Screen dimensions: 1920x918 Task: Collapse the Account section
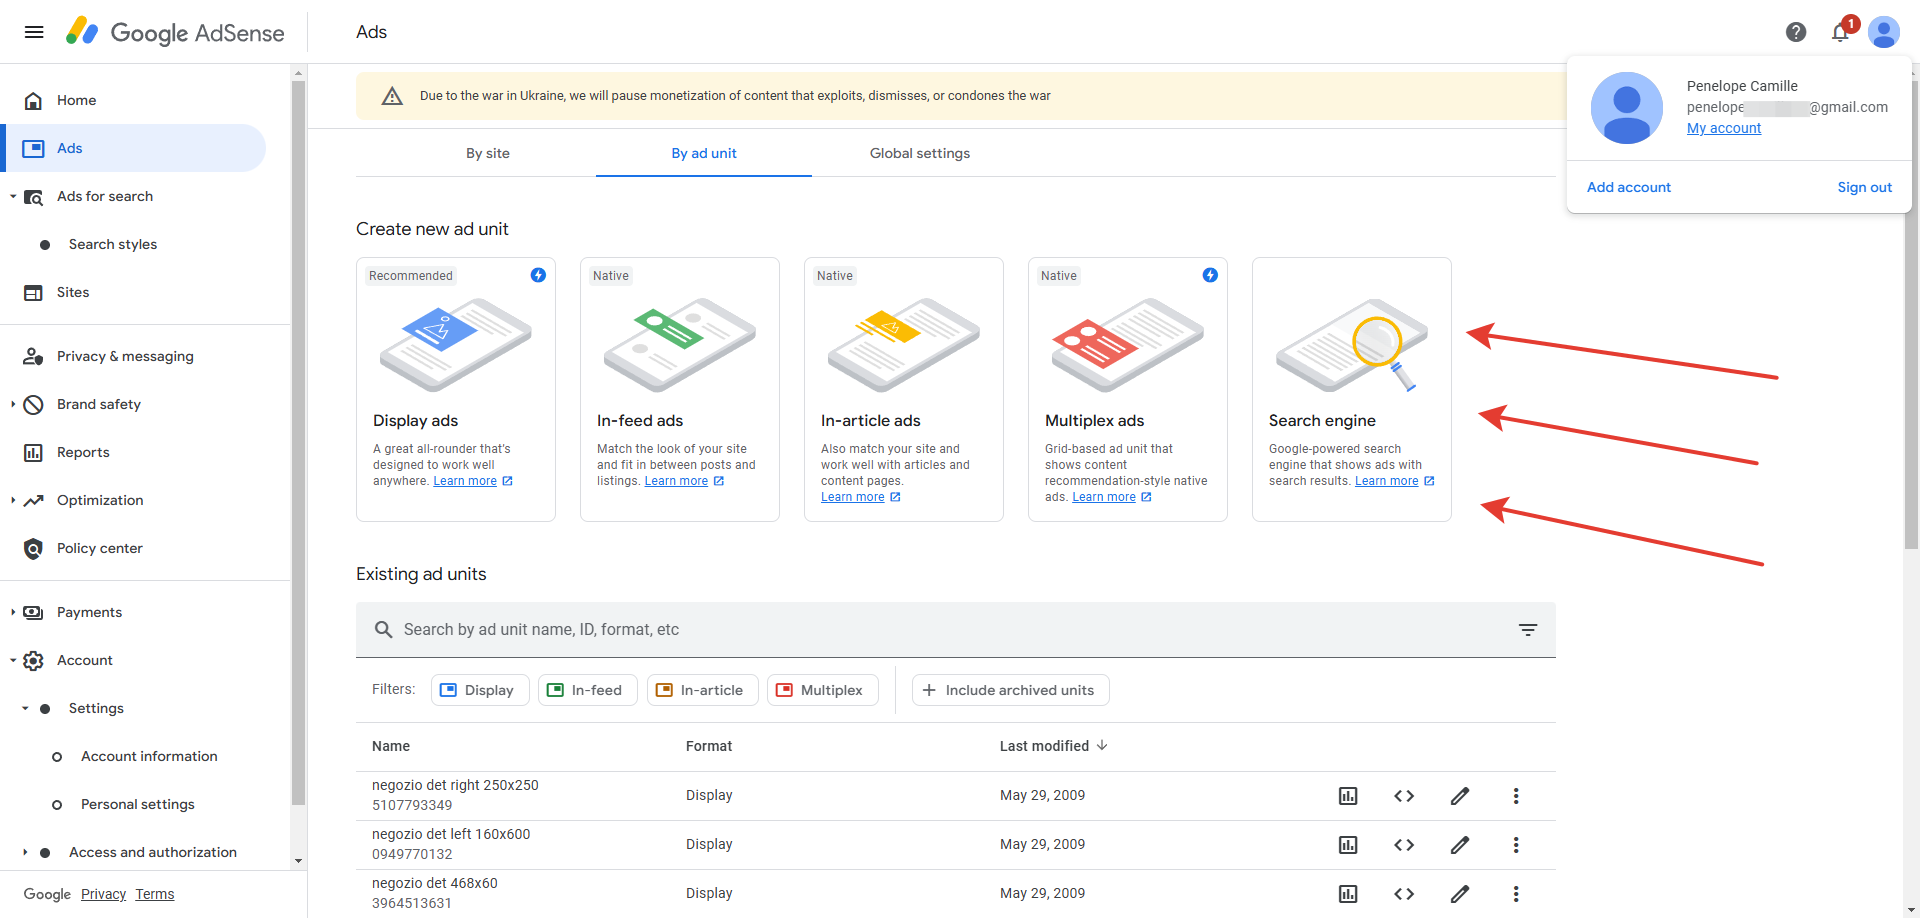(13, 660)
